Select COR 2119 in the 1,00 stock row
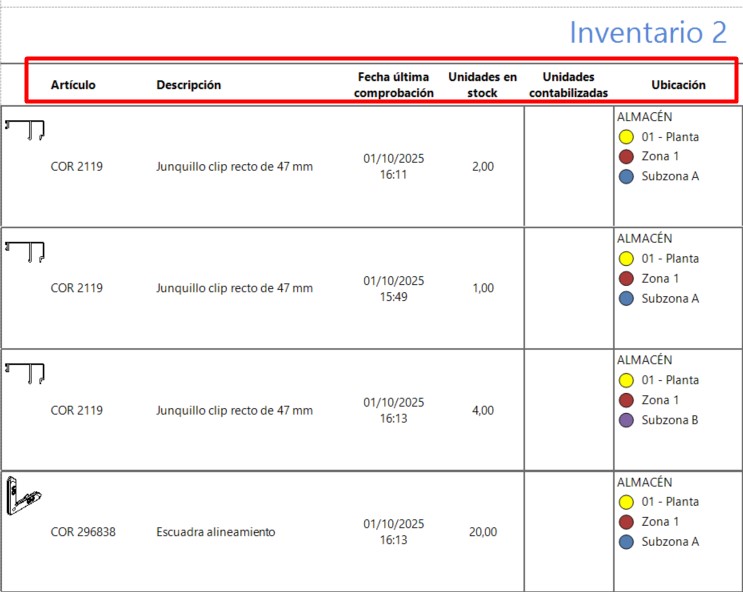This screenshot has width=743, height=592. coord(77,288)
